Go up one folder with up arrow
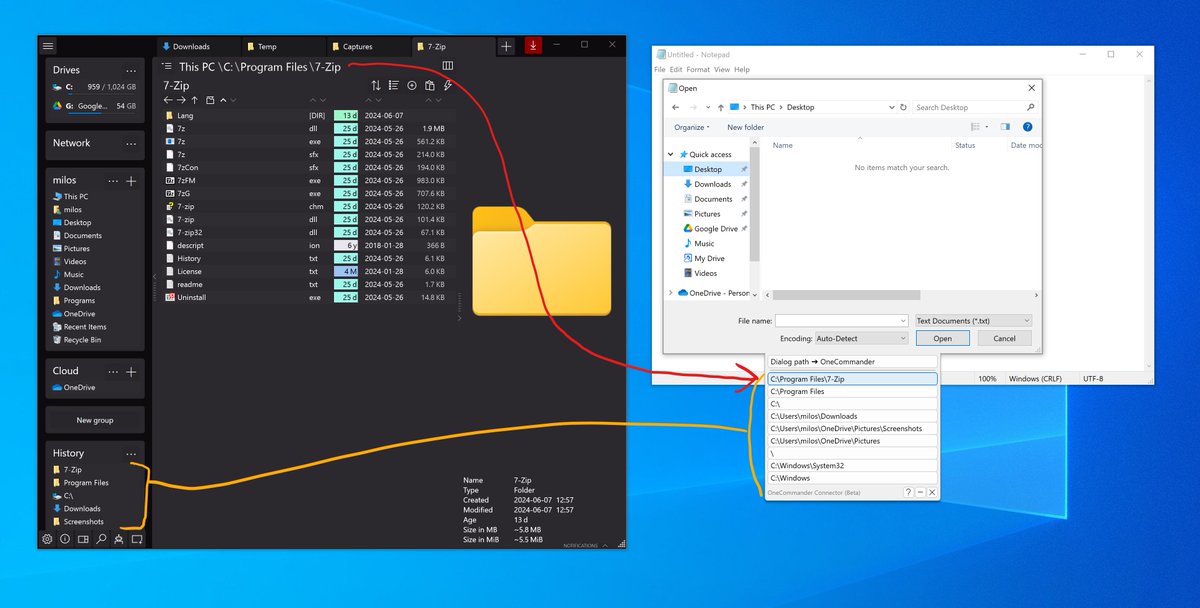 [195, 100]
